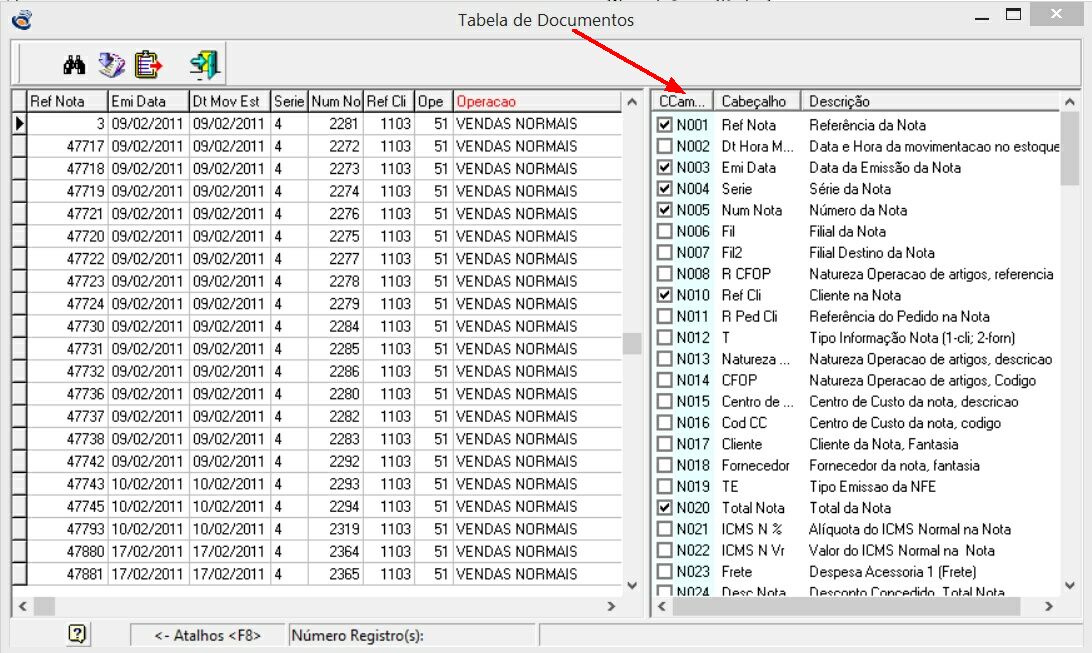Click the Número Registro(s) status field
1092x653 pixels.
pyautogui.click(x=412, y=635)
